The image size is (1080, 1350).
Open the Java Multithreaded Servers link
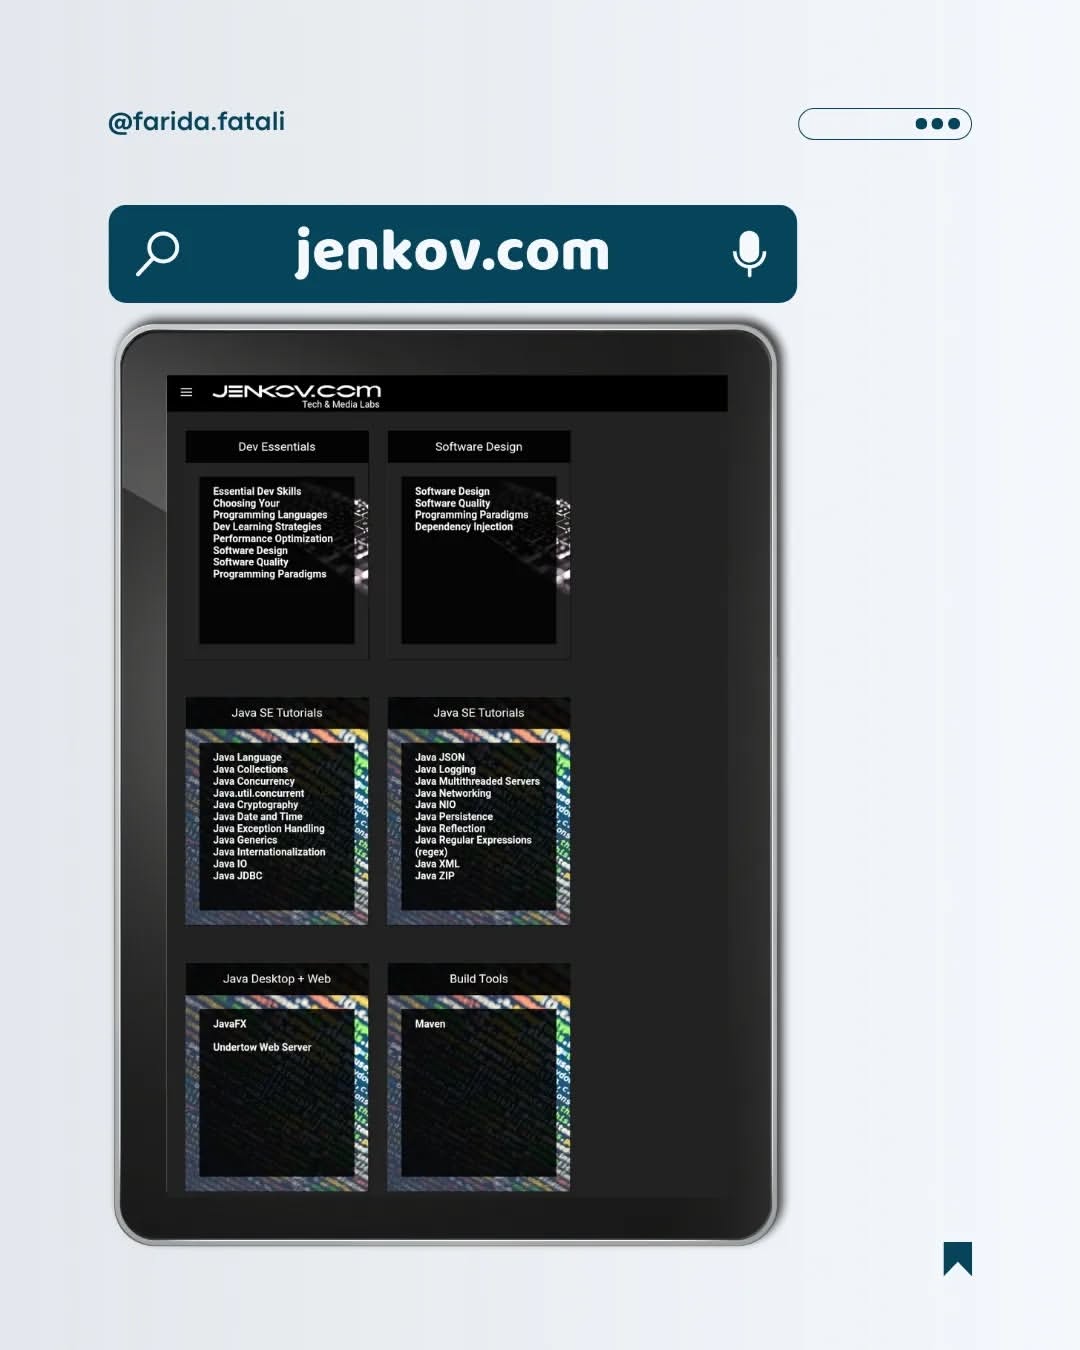[x=477, y=781]
